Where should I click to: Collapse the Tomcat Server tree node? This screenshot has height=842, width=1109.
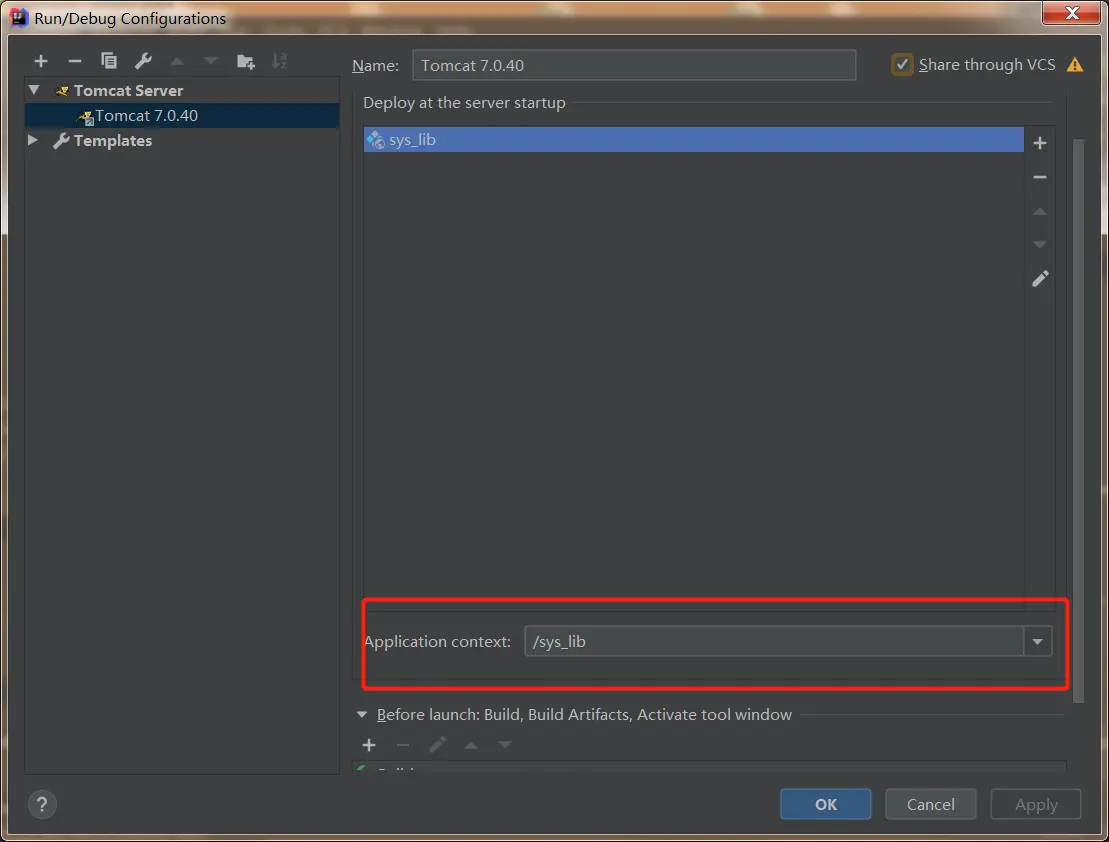[x=33, y=90]
